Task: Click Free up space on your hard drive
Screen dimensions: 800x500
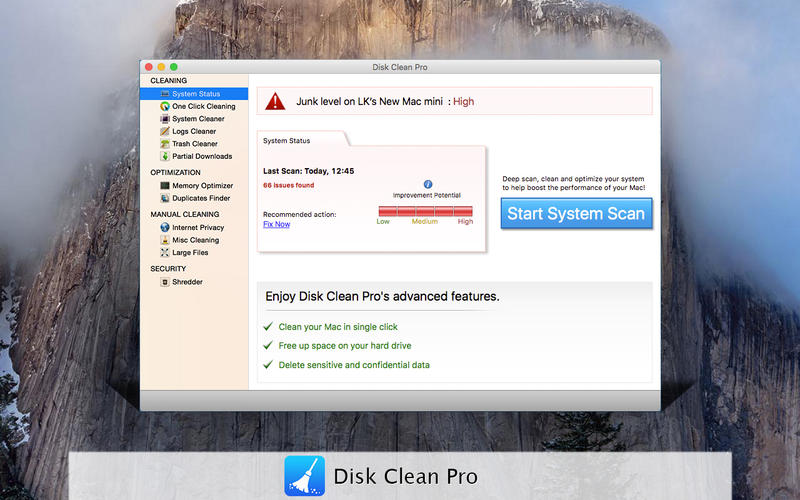Action: point(345,345)
